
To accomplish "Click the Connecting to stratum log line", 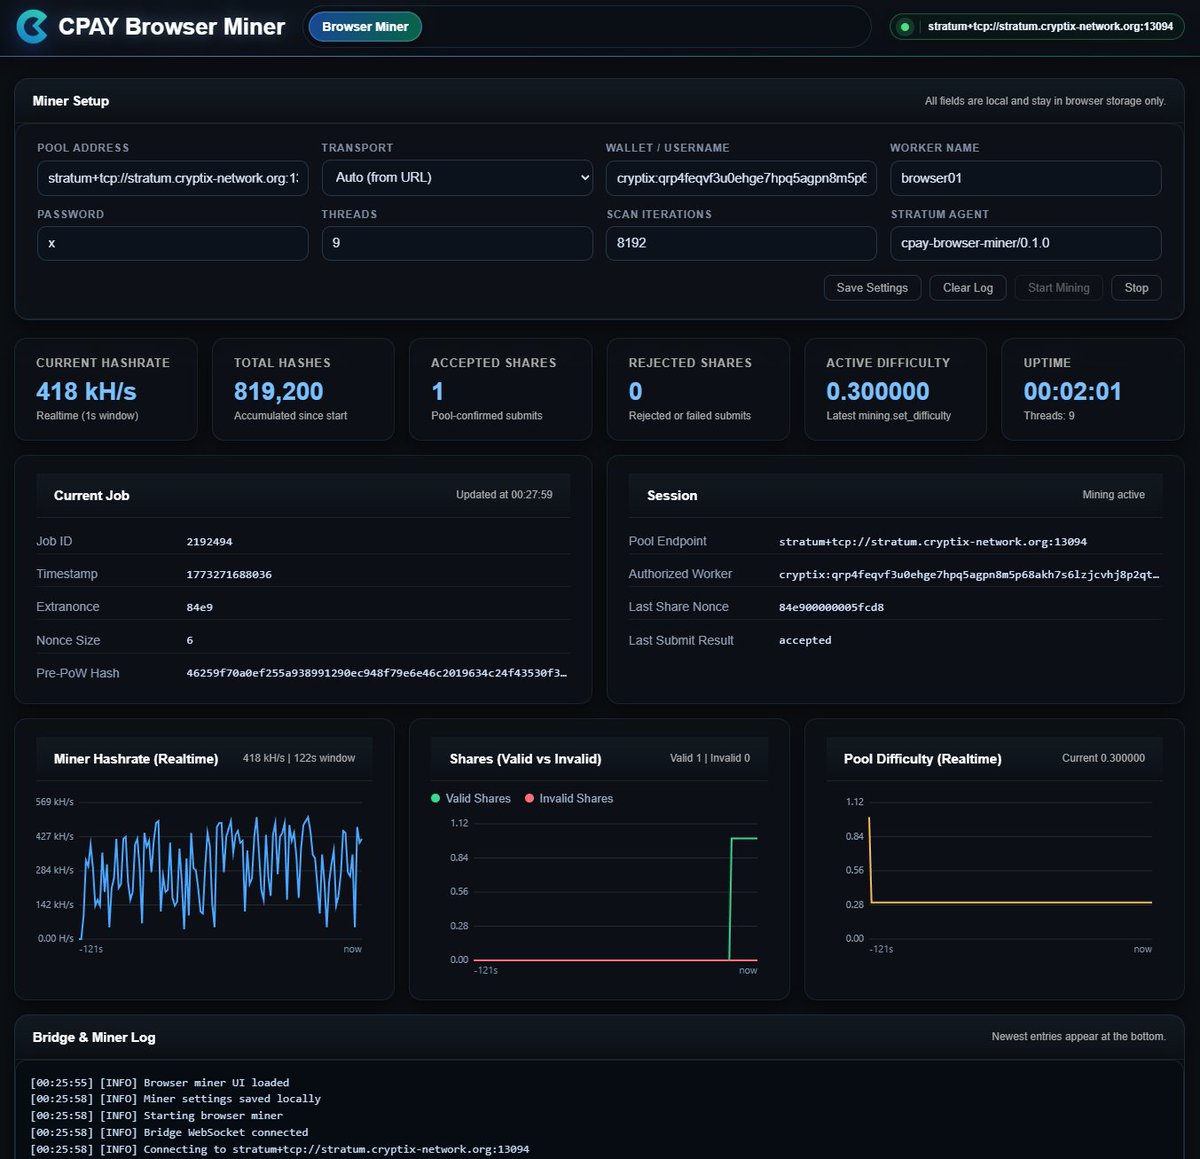I will [x=280, y=1150].
